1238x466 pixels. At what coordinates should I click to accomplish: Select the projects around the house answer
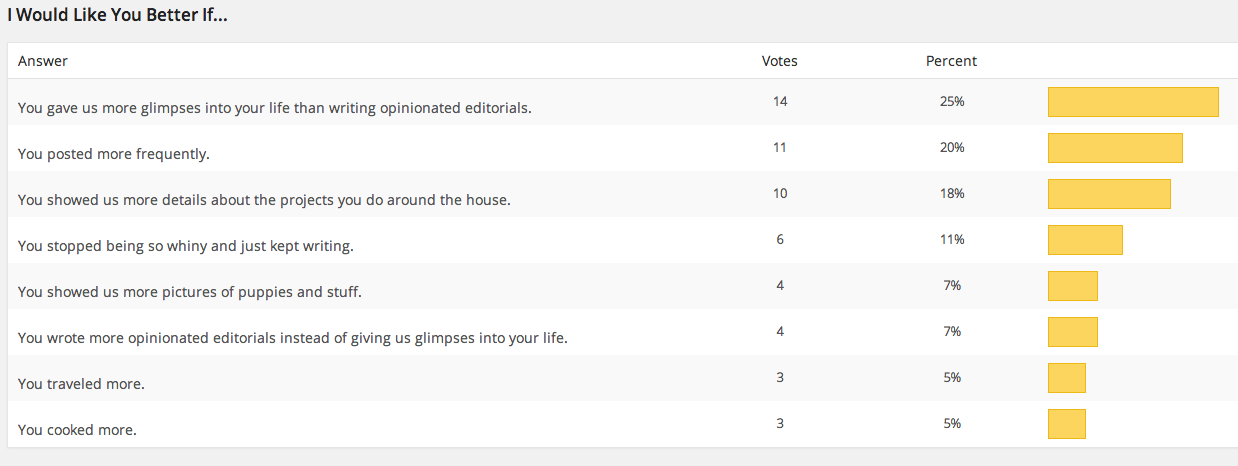pyautogui.click(x=264, y=200)
